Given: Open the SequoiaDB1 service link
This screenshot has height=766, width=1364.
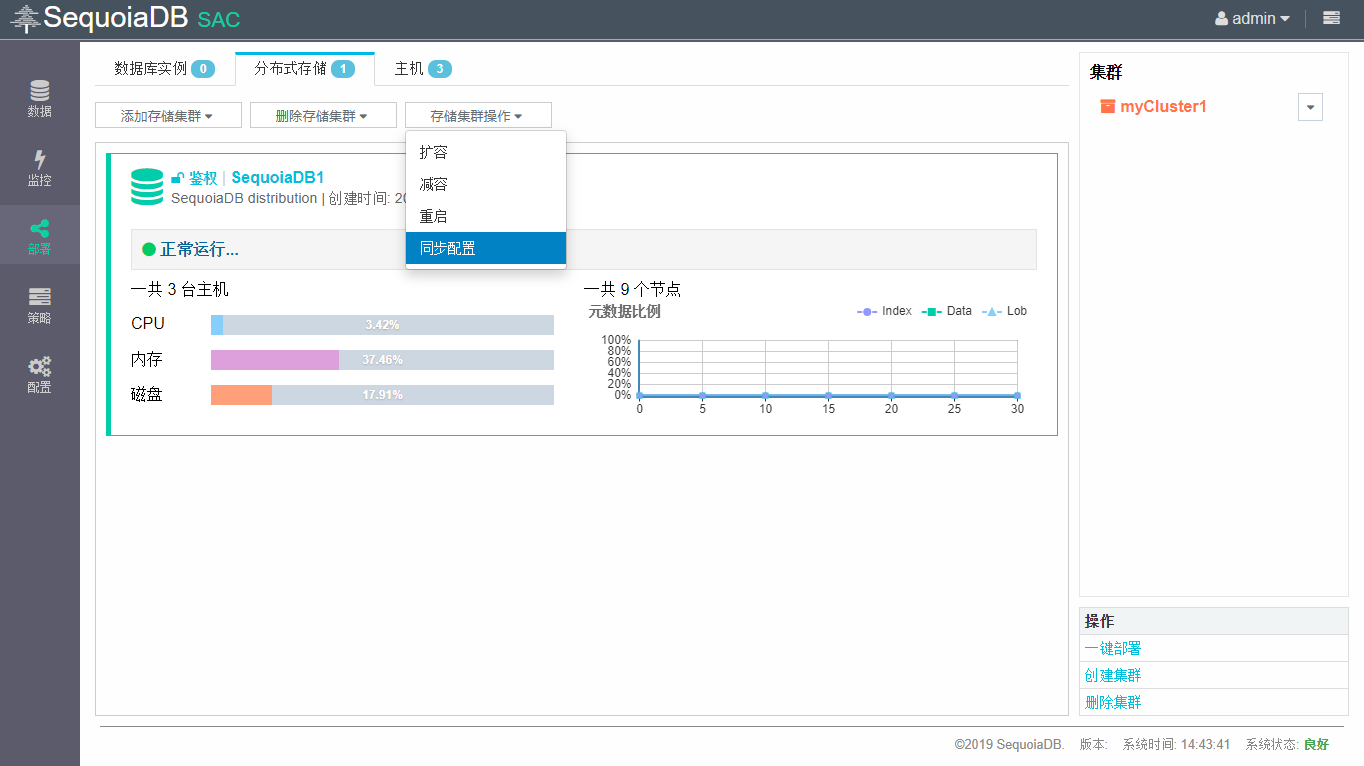Looking at the screenshot, I should pos(278,178).
